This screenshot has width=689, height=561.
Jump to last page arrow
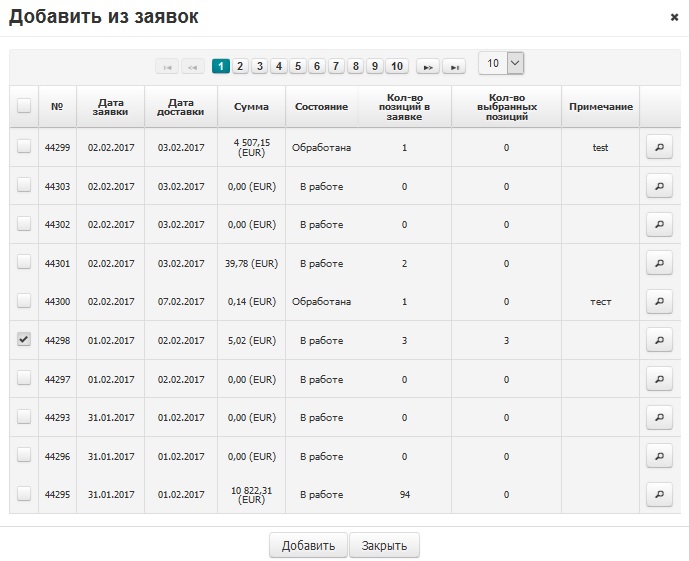click(454, 66)
